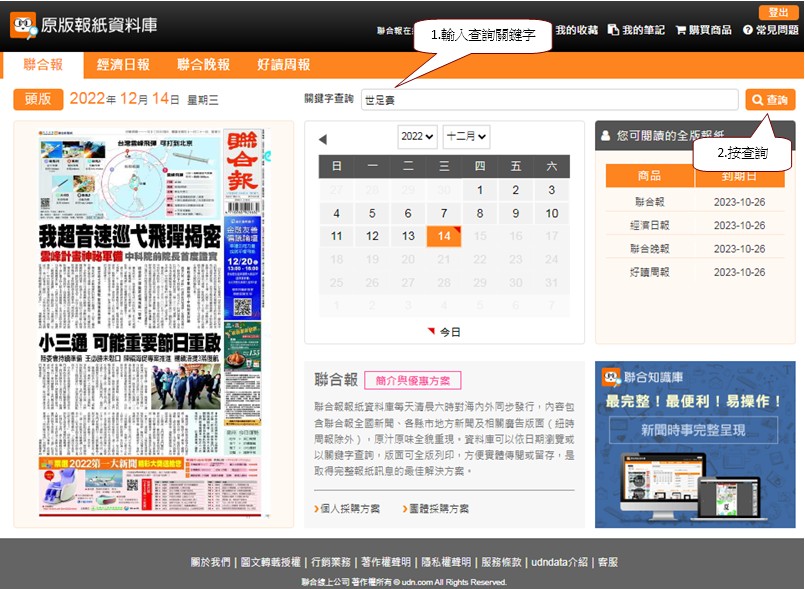The image size is (805, 589).
Task: Switch to the 聯合晚報 tab
Action: [x=204, y=64]
